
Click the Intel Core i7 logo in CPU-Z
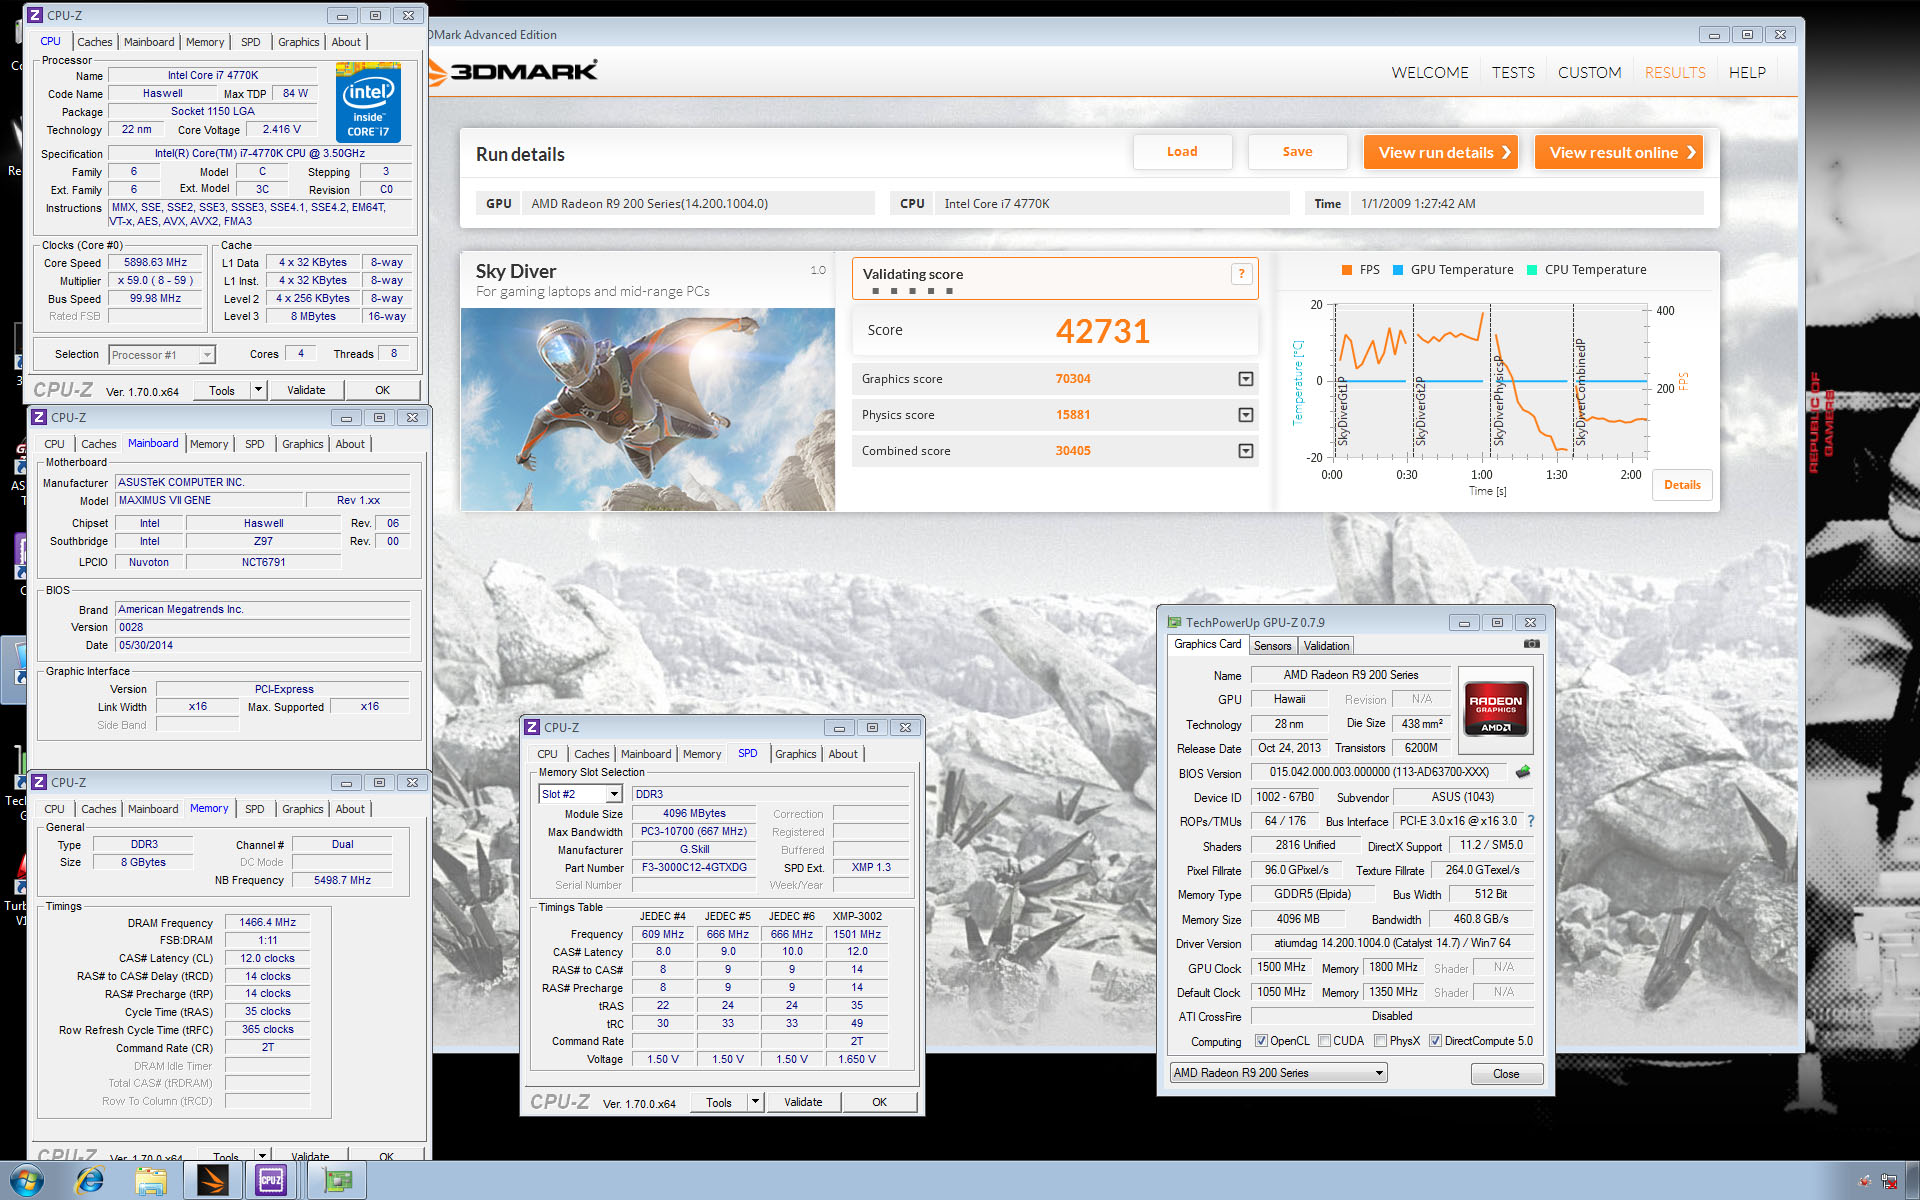pyautogui.click(x=368, y=102)
